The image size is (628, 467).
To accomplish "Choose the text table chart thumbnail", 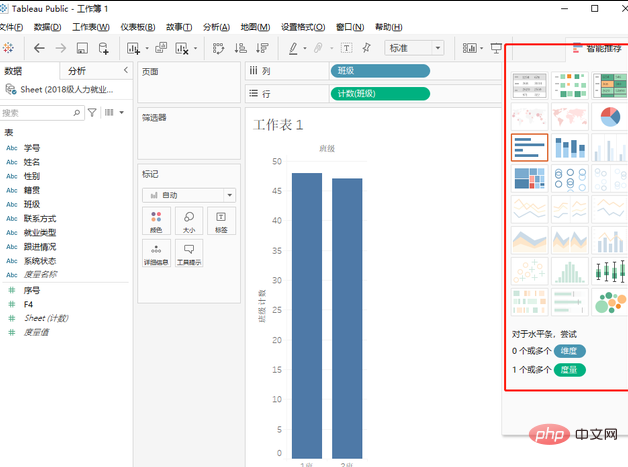I will point(529,85).
